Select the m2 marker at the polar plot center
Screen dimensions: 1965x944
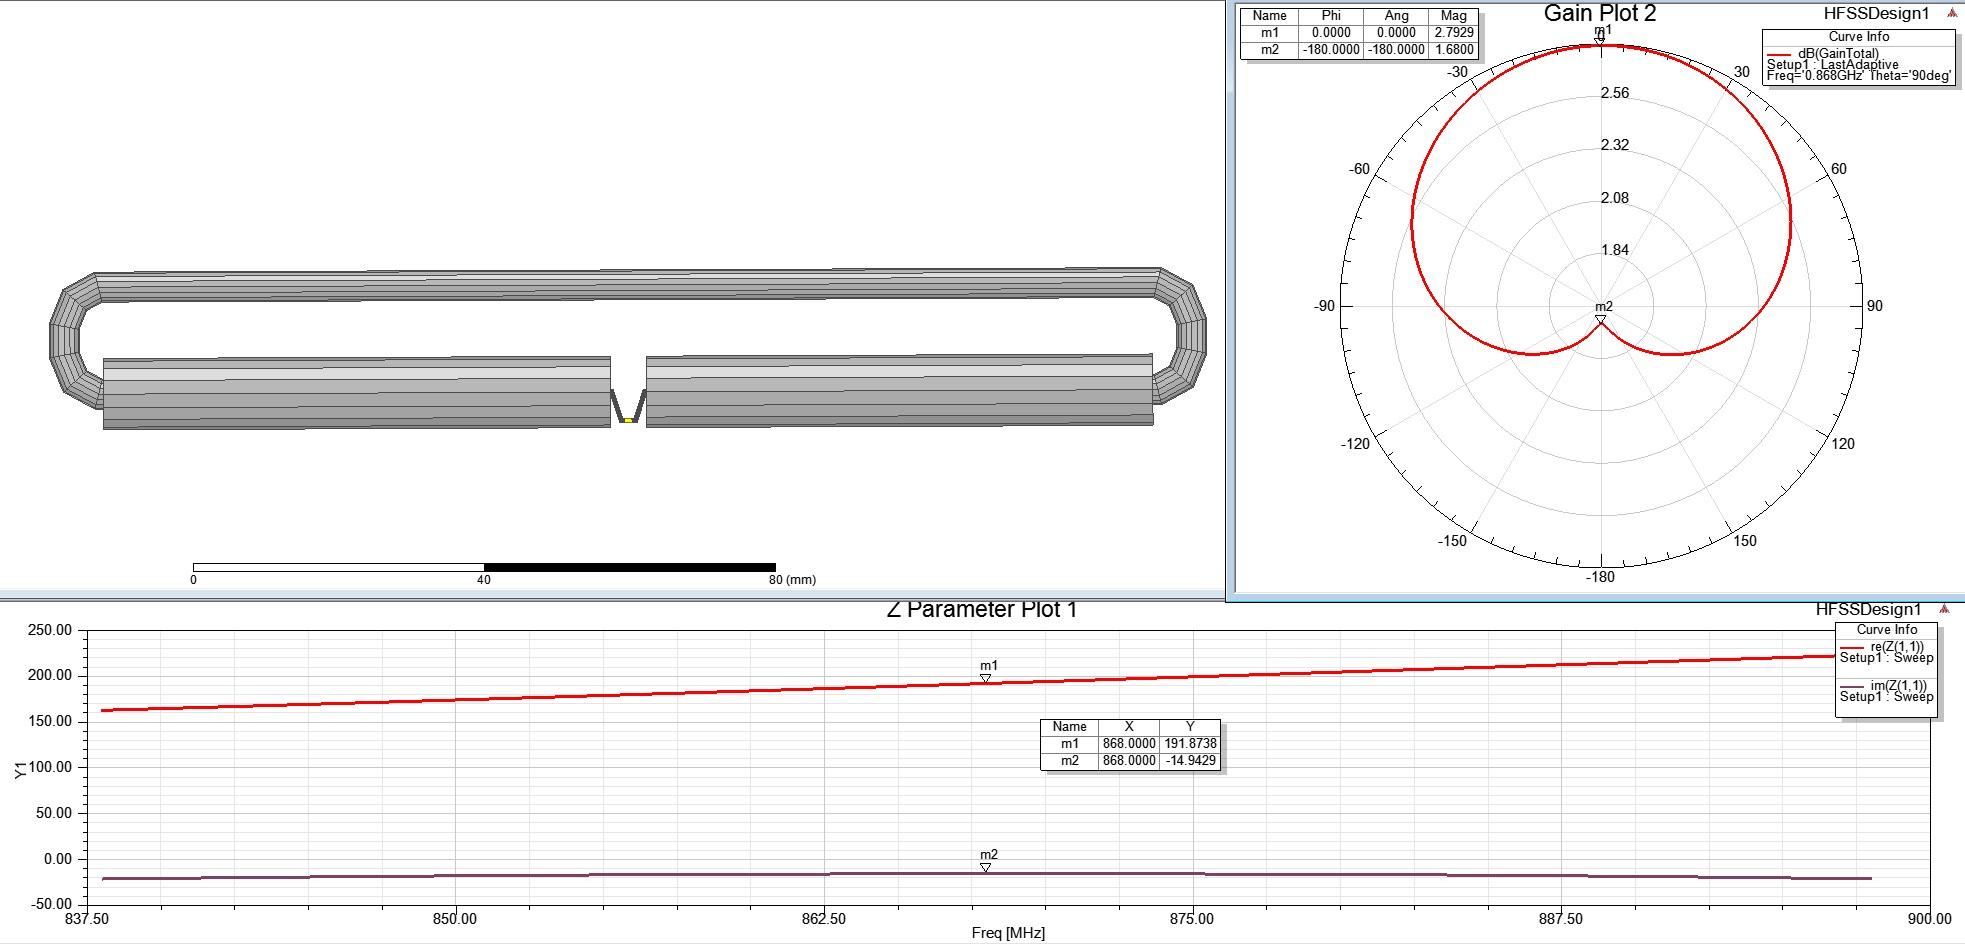click(1601, 320)
